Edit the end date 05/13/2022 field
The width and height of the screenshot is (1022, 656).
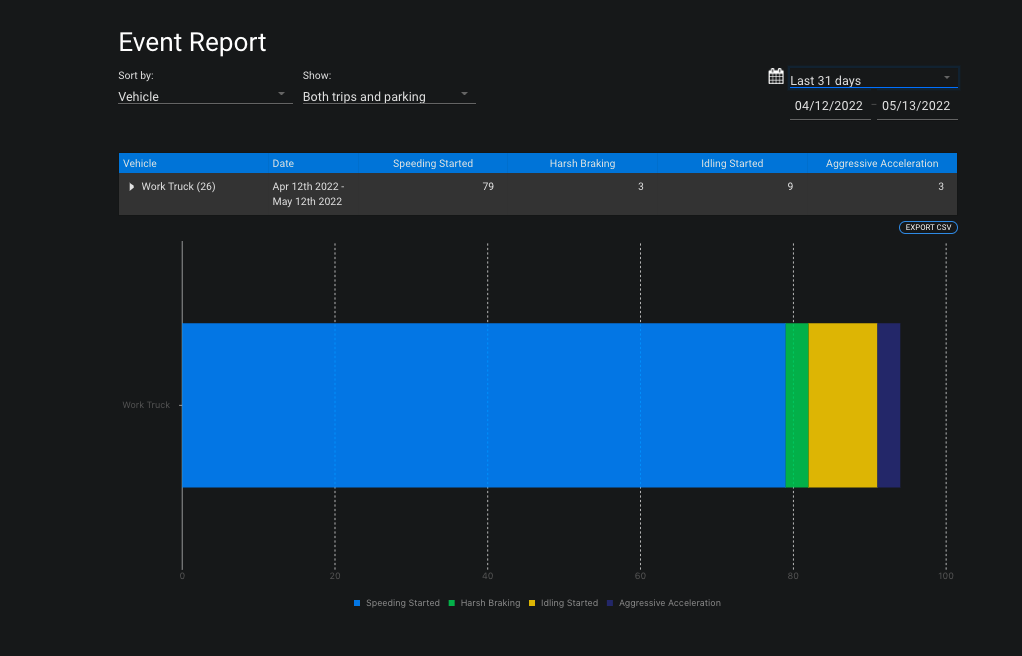(x=916, y=106)
